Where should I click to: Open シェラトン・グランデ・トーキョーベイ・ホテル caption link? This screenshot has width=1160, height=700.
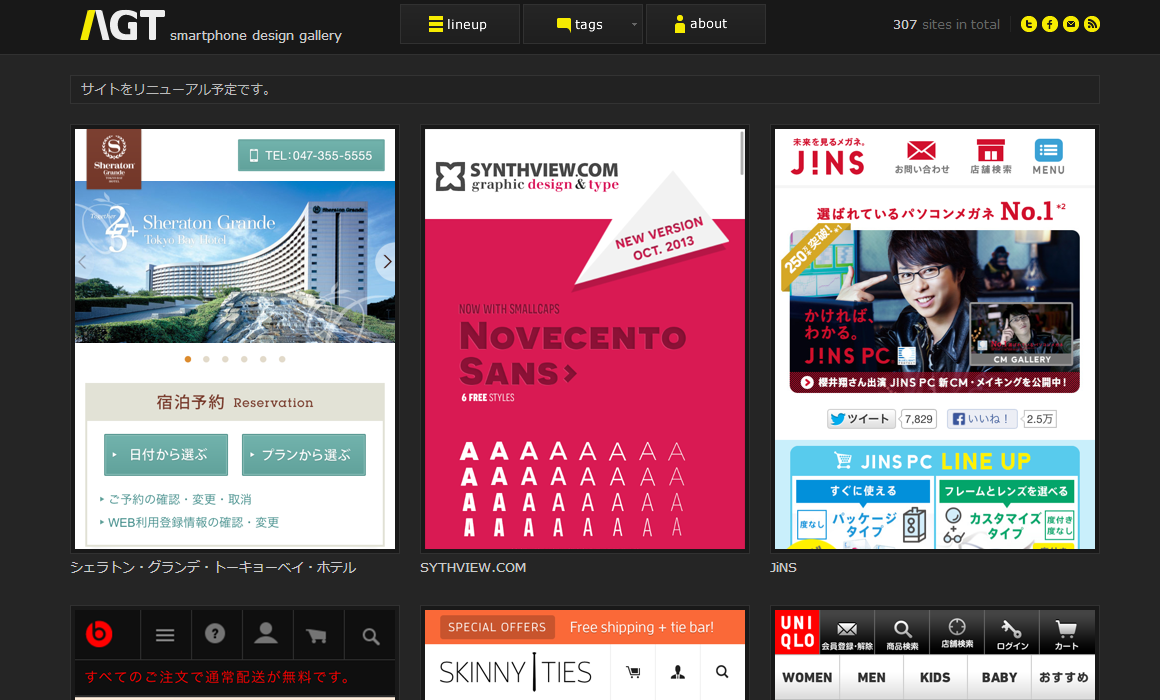pos(213,568)
